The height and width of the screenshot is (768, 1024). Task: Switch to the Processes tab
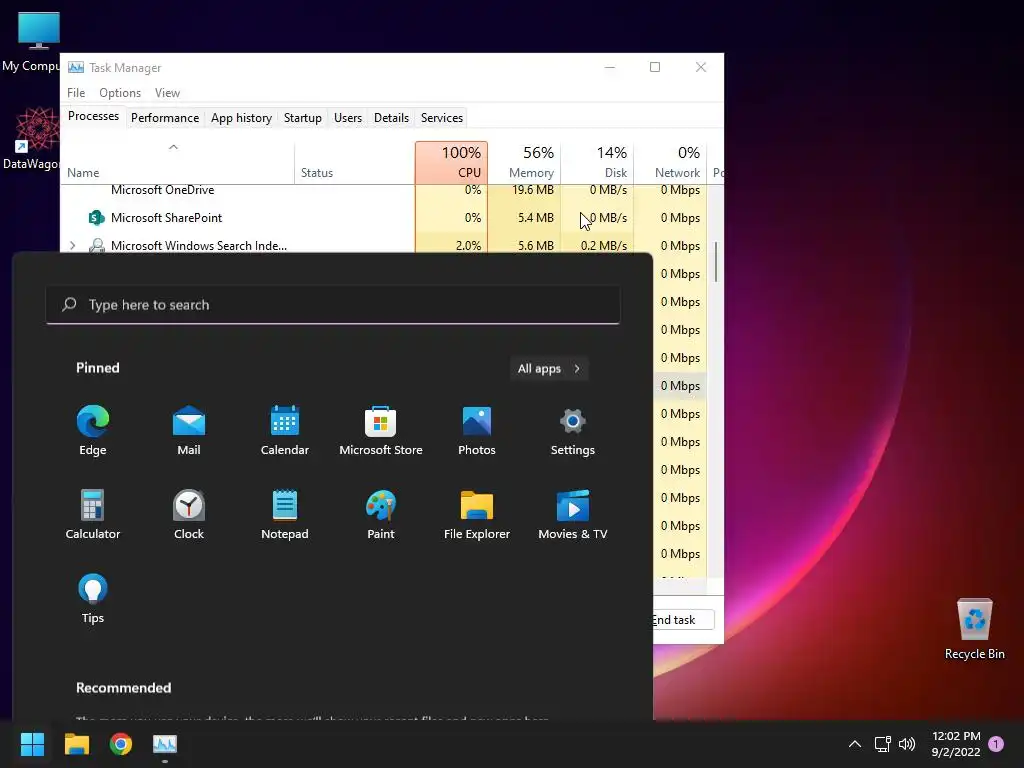pyautogui.click(x=93, y=116)
